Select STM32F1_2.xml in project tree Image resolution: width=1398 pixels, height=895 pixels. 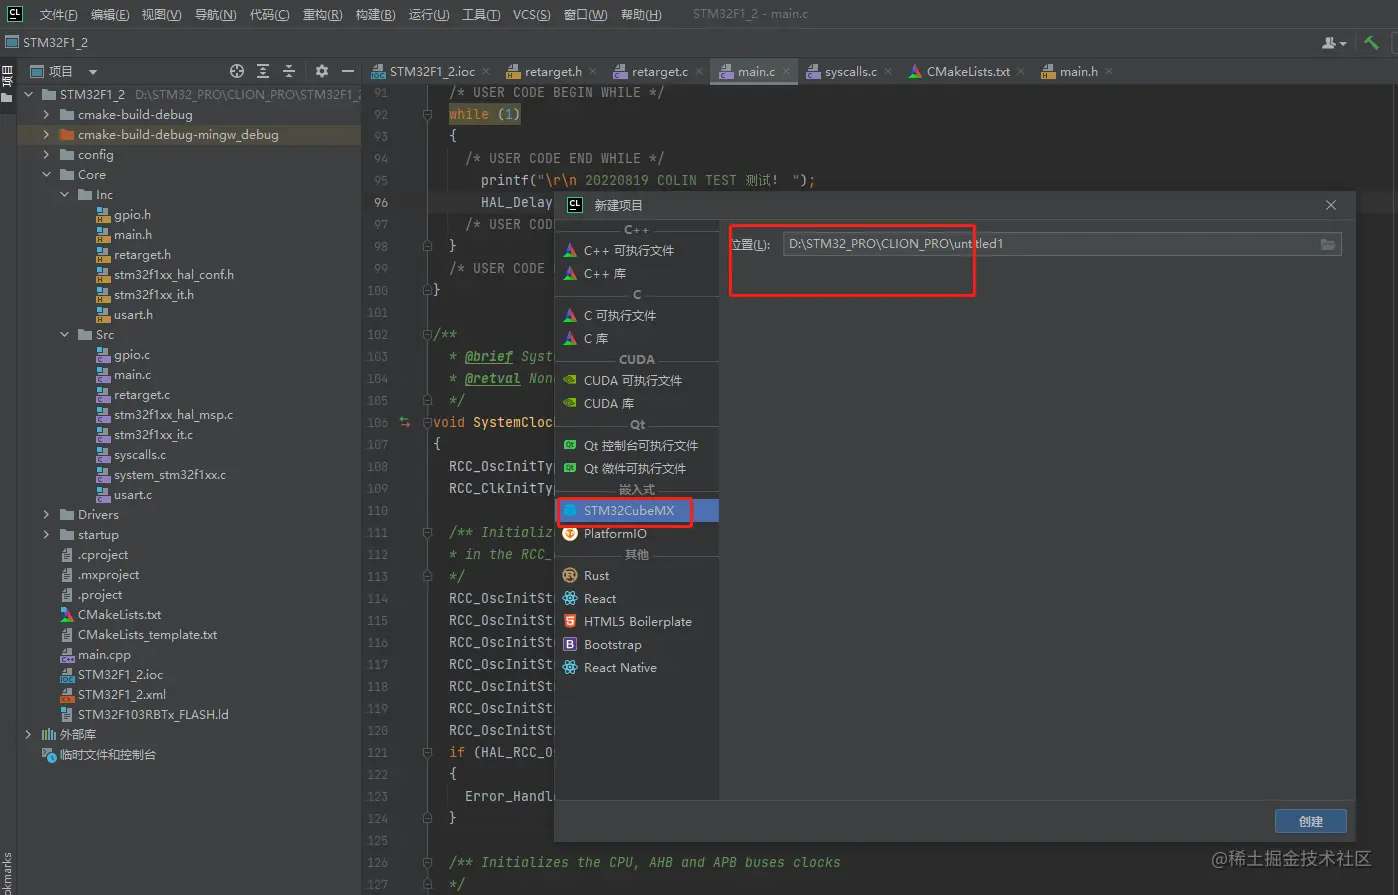coord(122,695)
